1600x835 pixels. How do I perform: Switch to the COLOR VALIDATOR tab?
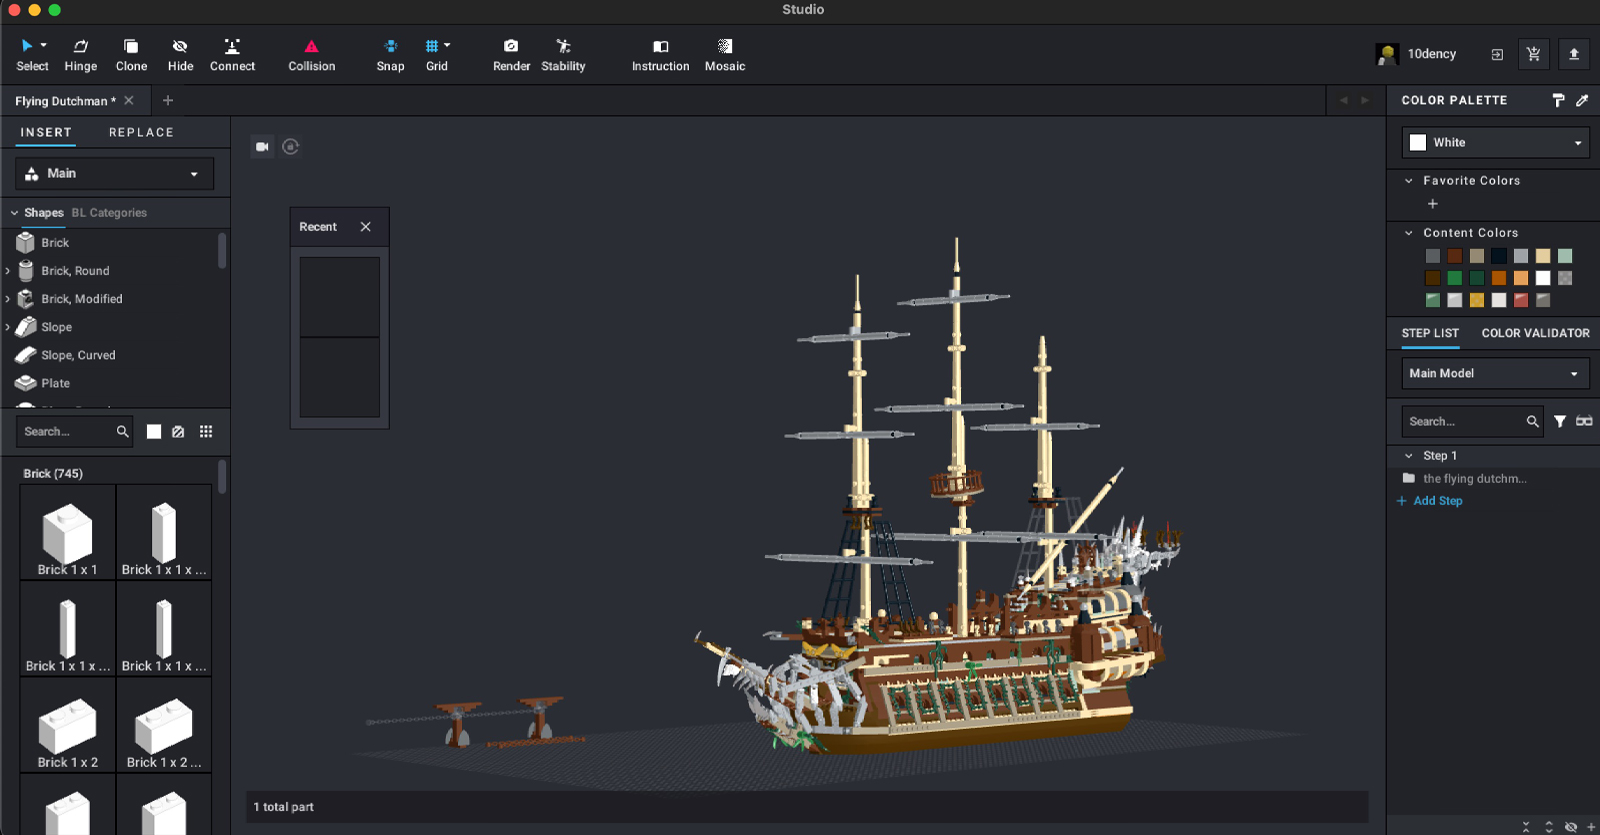pos(1535,333)
